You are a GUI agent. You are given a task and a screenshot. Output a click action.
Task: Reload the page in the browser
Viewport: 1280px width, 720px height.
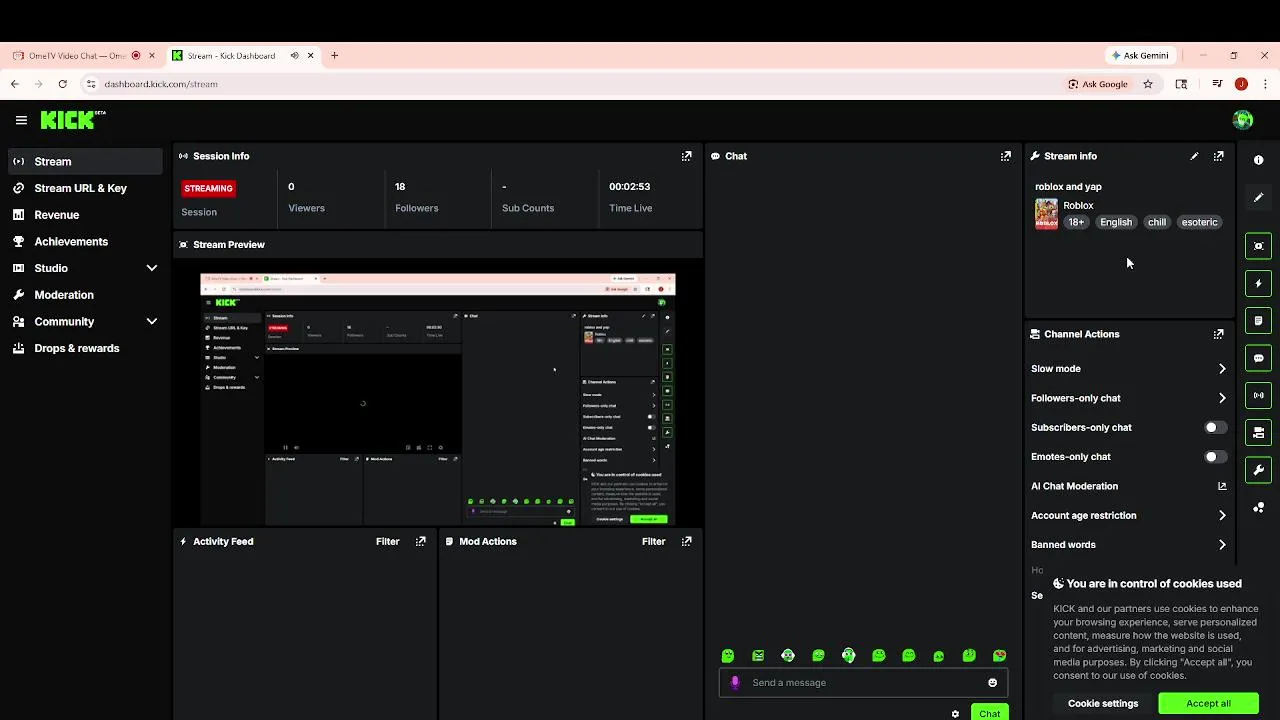coord(63,84)
